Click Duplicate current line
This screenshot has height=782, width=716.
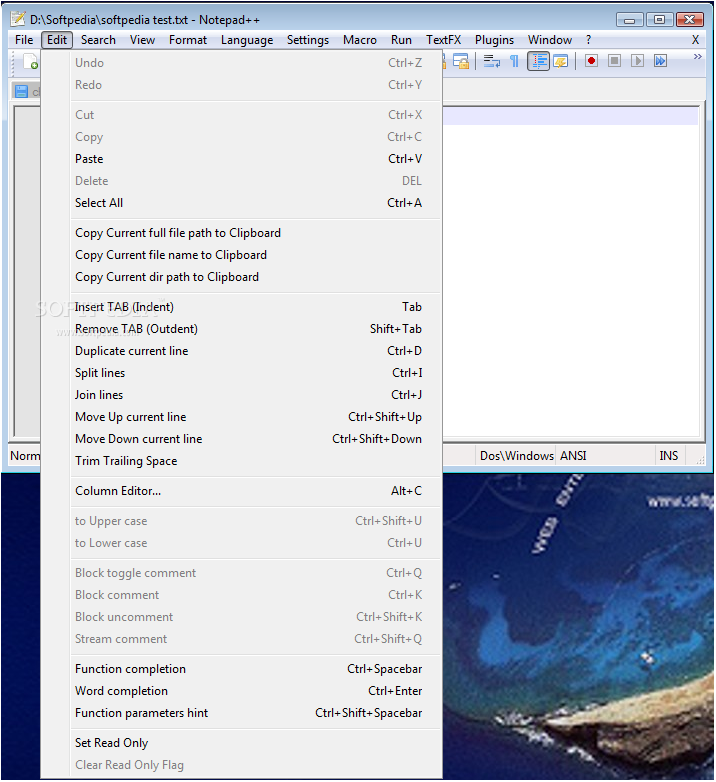[x=242, y=351]
